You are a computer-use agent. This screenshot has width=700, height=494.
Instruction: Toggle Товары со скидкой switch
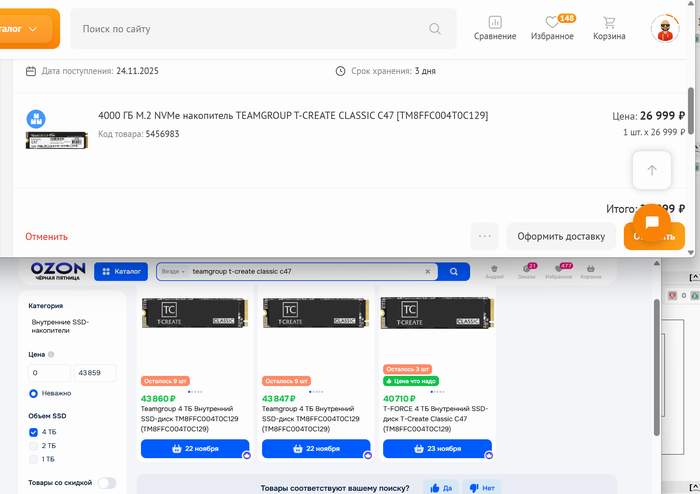click(107, 483)
